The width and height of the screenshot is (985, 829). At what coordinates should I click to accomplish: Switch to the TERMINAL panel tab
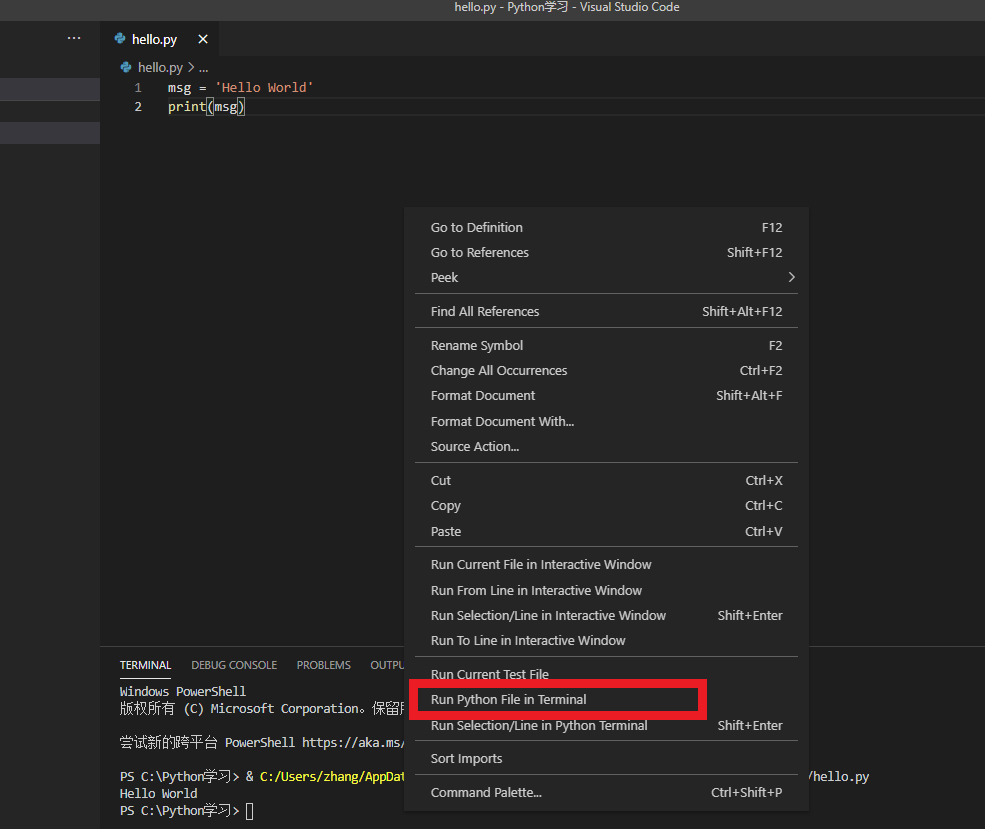click(x=145, y=665)
